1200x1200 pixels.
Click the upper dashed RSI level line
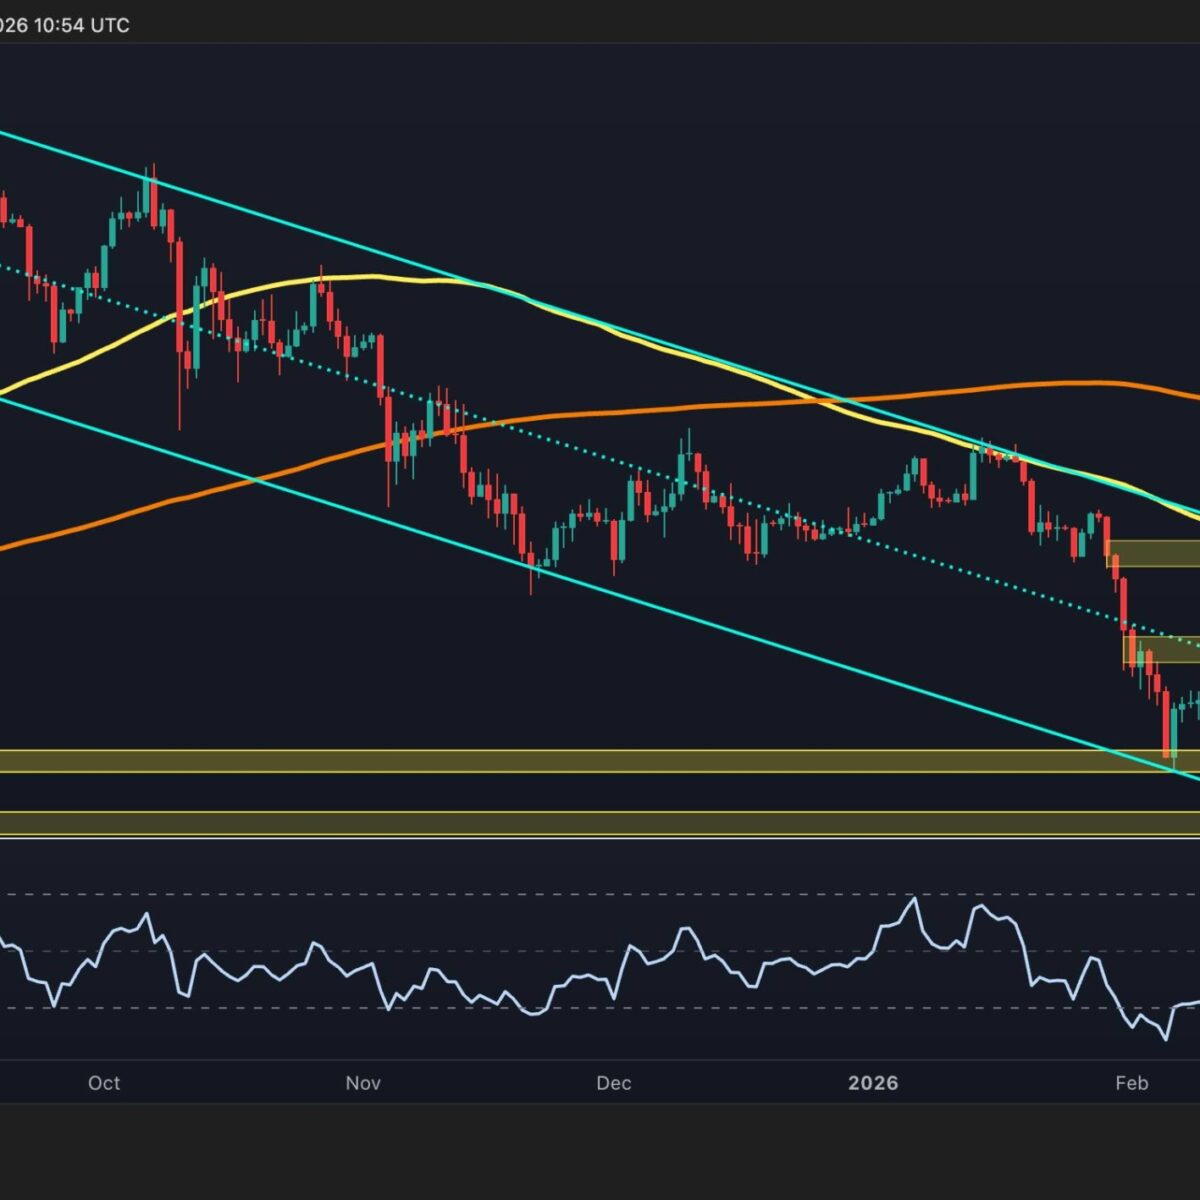(600, 894)
